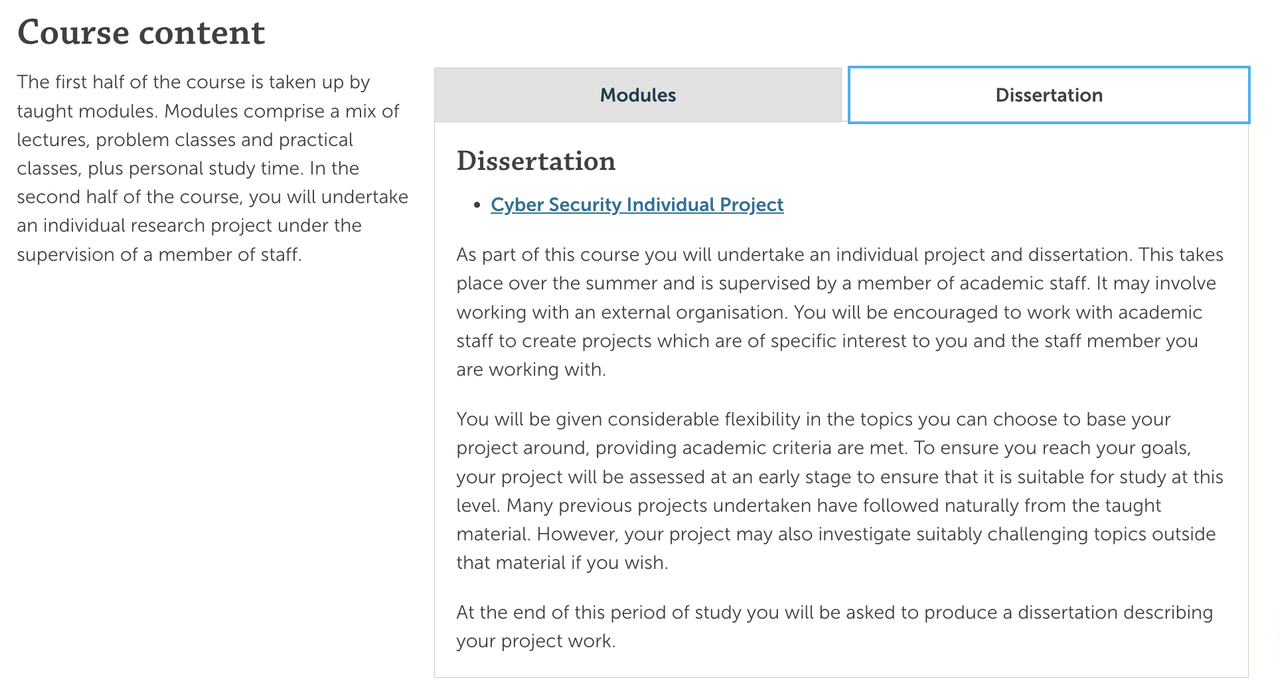Click the Course content heading
Image resolution: width=1280 pixels, height=697 pixels.
(141, 32)
